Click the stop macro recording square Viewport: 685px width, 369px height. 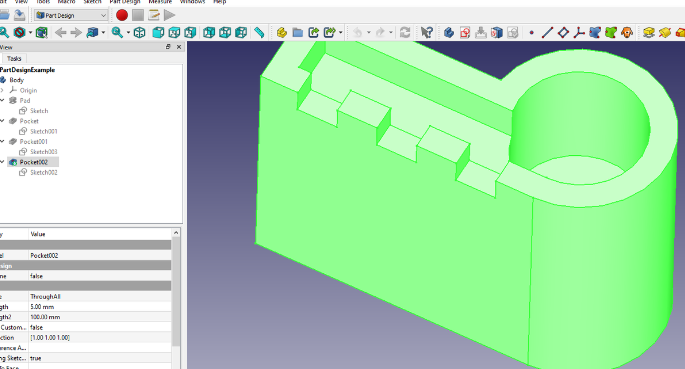tap(138, 15)
